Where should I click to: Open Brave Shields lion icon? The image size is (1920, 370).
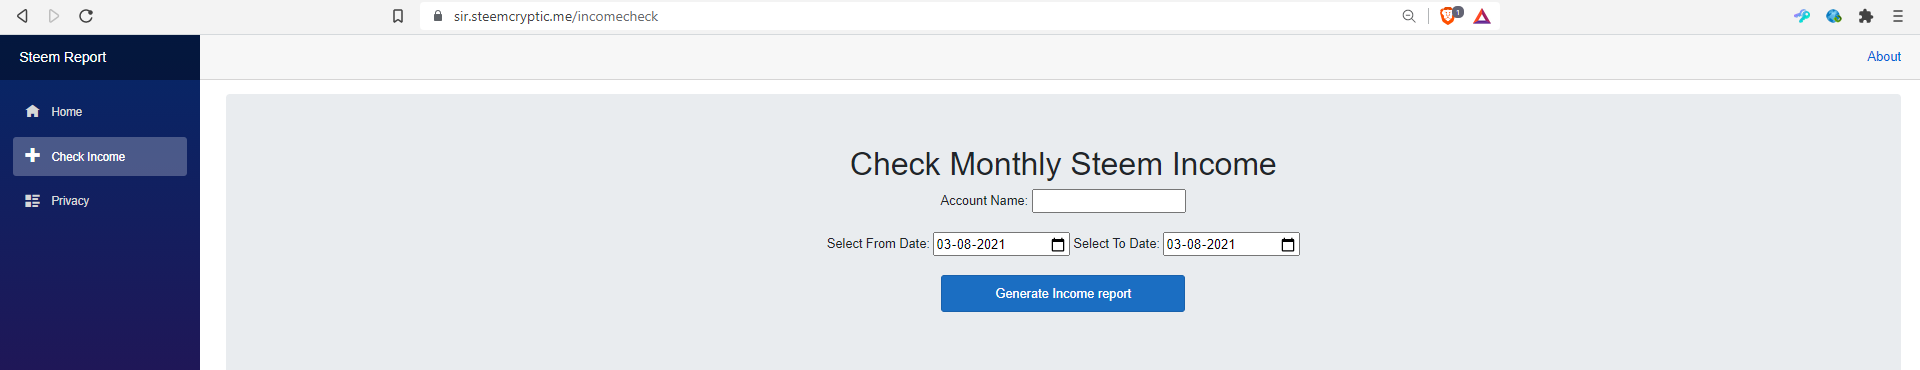click(x=1449, y=16)
